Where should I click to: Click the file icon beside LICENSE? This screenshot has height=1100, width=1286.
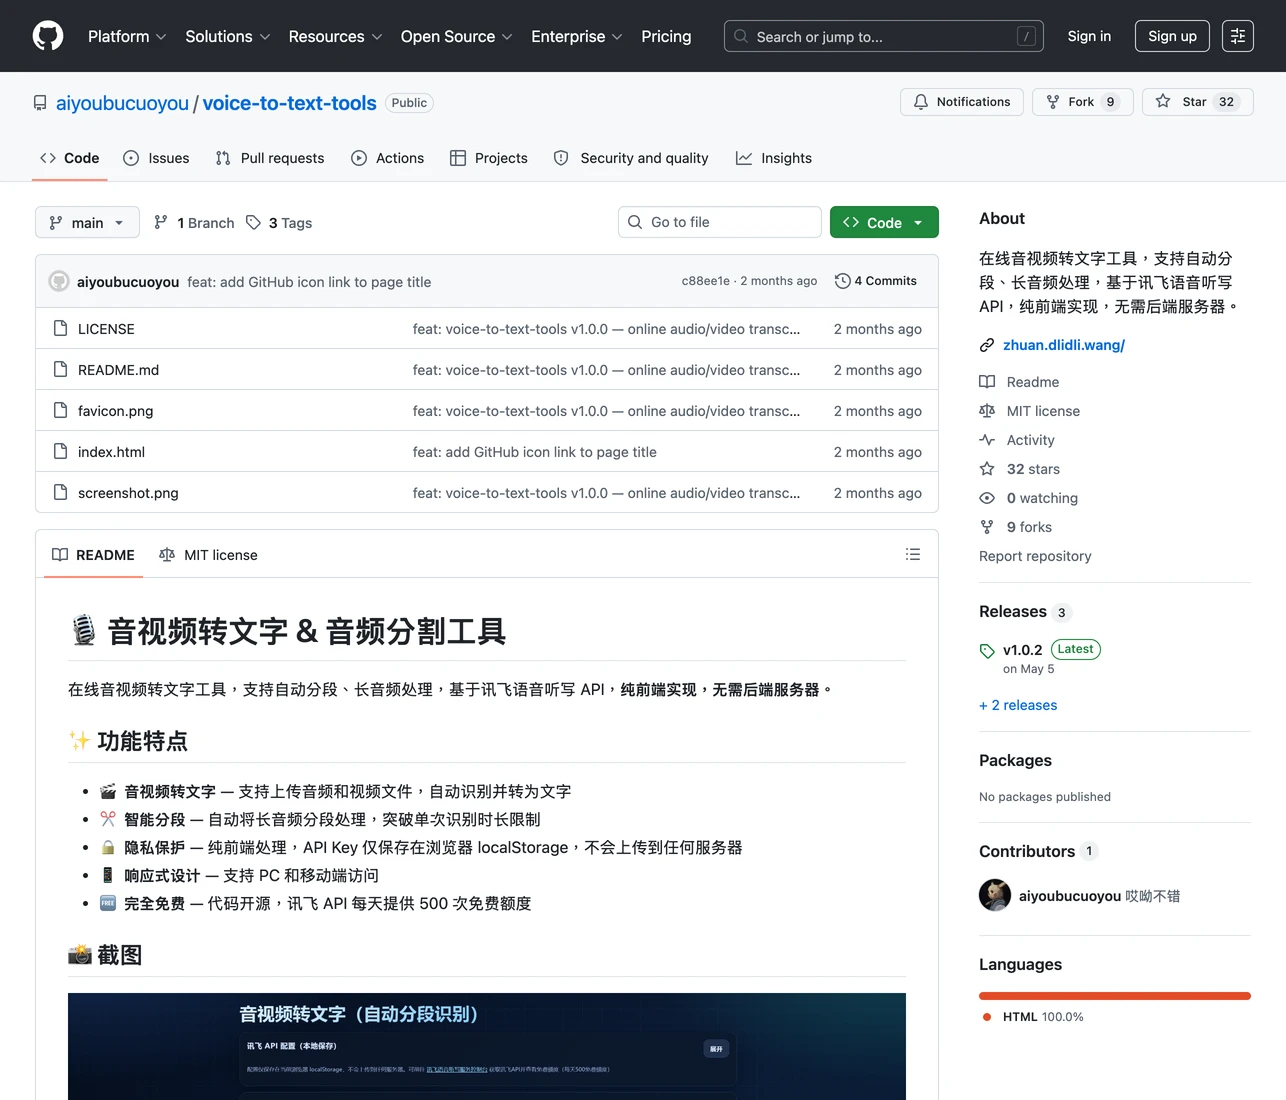point(60,329)
